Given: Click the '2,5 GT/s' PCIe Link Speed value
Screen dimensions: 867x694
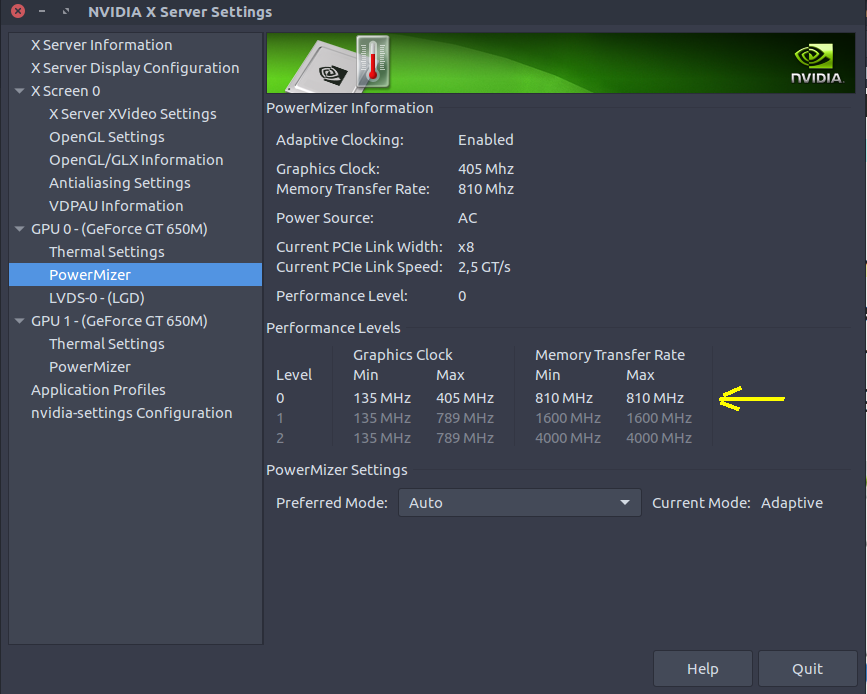Looking at the screenshot, I should tap(484, 267).
